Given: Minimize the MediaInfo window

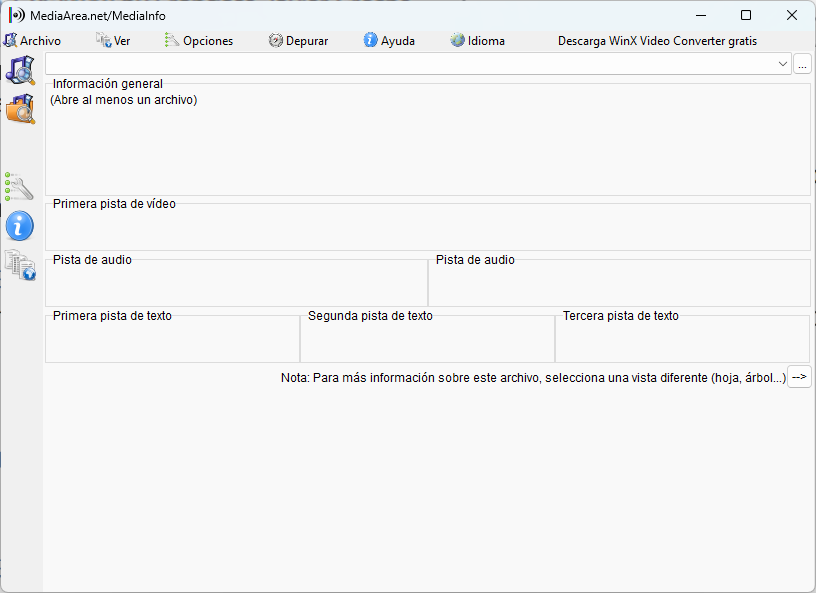Looking at the screenshot, I should tap(700, 15).
